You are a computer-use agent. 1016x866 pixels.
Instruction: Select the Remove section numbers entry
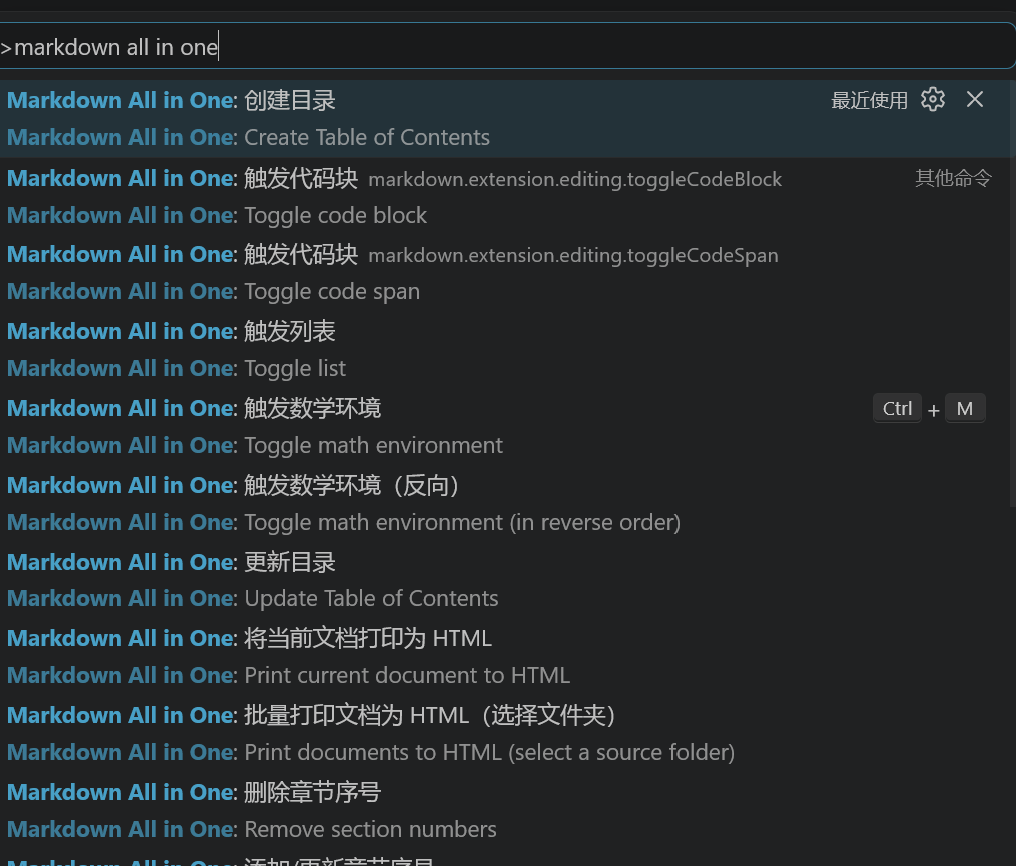[x=251, y=830]
